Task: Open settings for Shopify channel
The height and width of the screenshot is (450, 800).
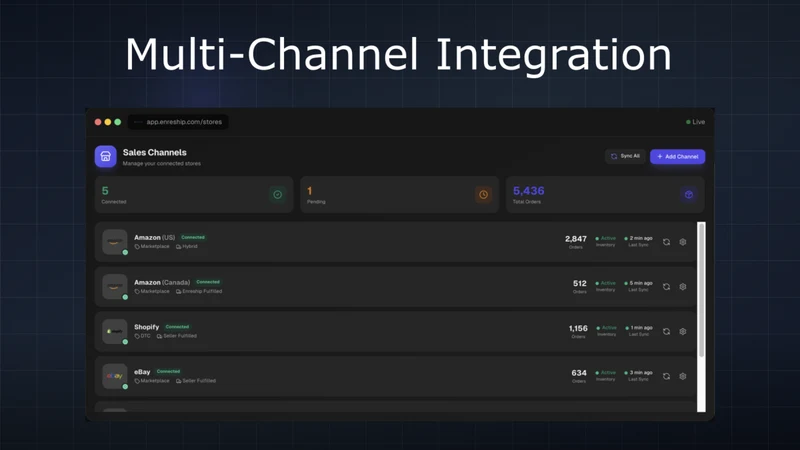Action: pos(683,332)
